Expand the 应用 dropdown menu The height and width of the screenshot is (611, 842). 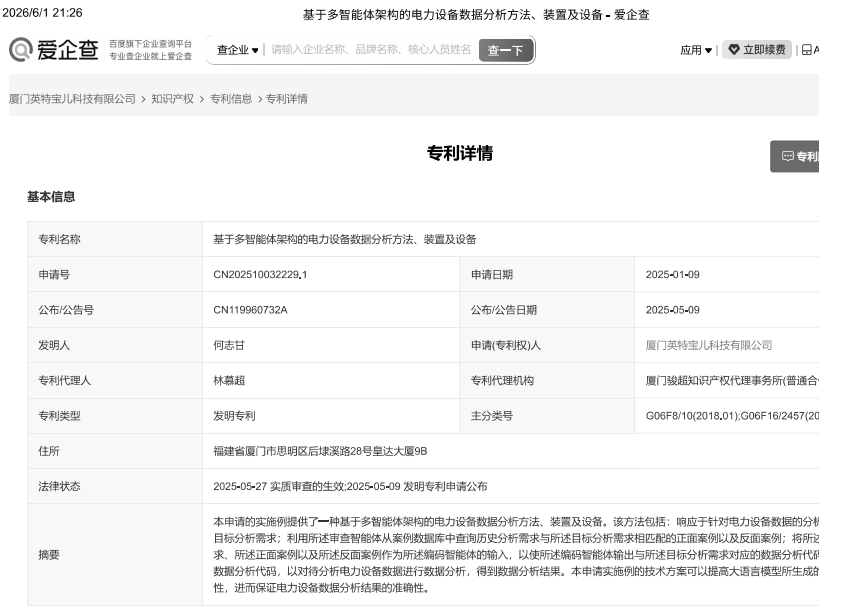pos(696,50)
